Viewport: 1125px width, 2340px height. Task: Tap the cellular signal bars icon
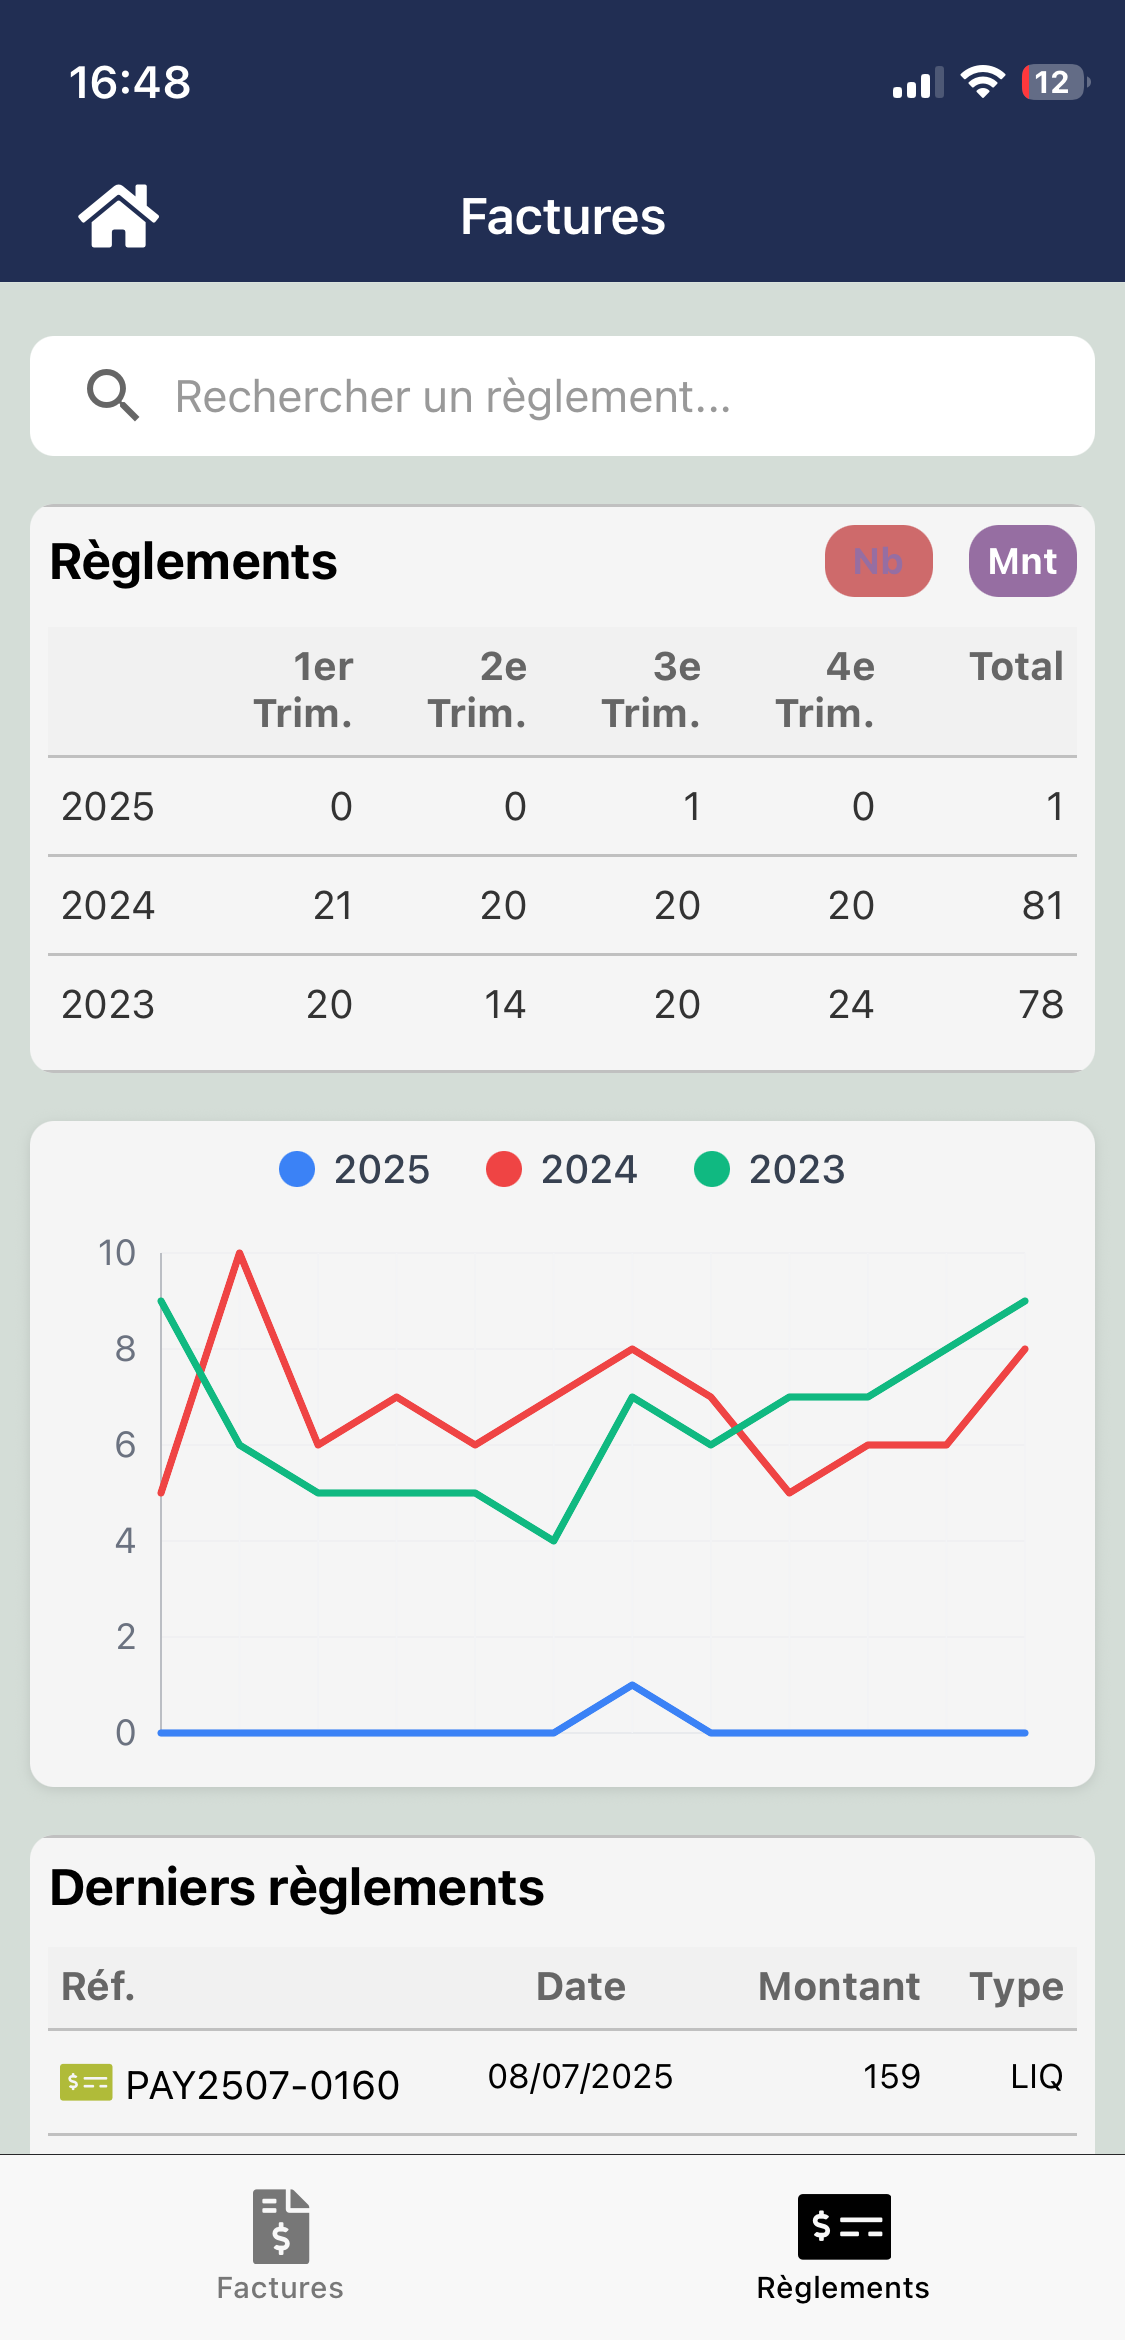(917, 84)
